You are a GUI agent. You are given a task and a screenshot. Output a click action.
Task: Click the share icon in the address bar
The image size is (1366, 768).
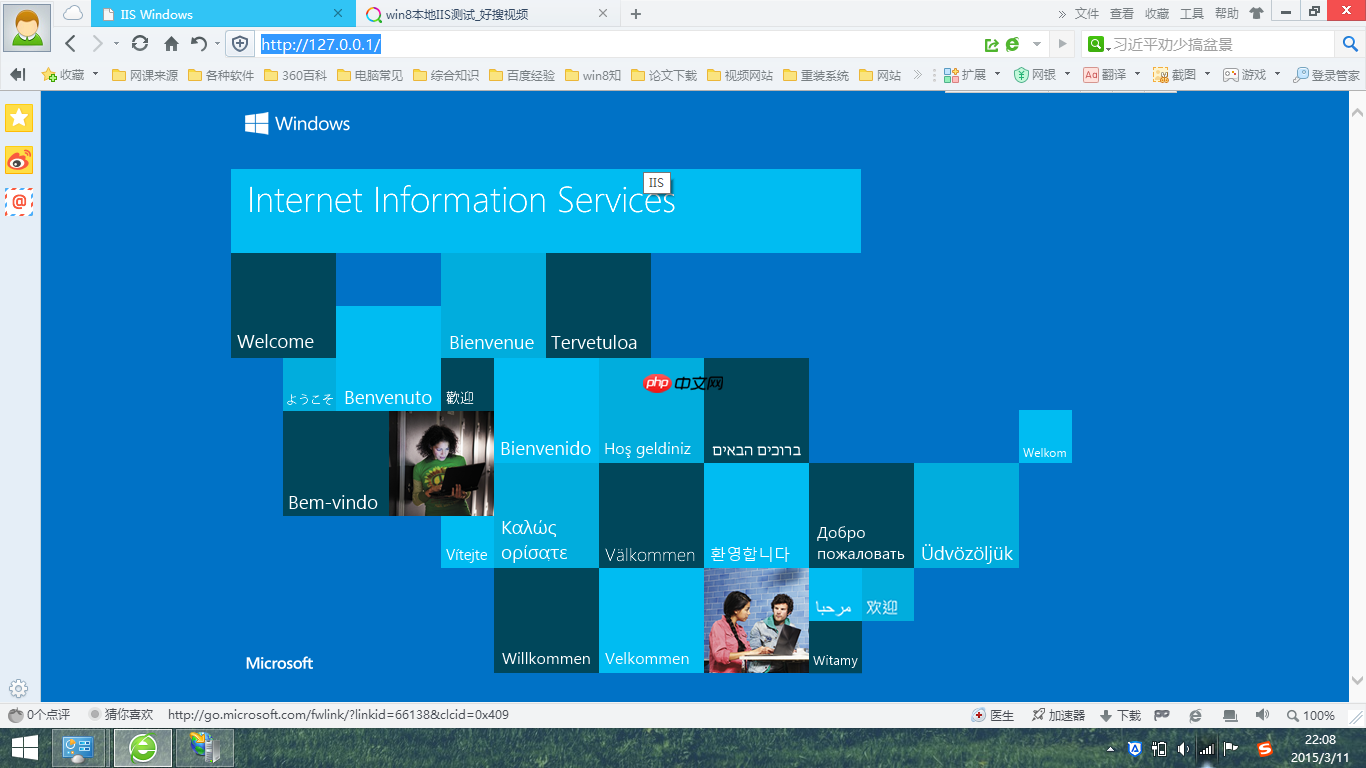[x=991, y=44]
